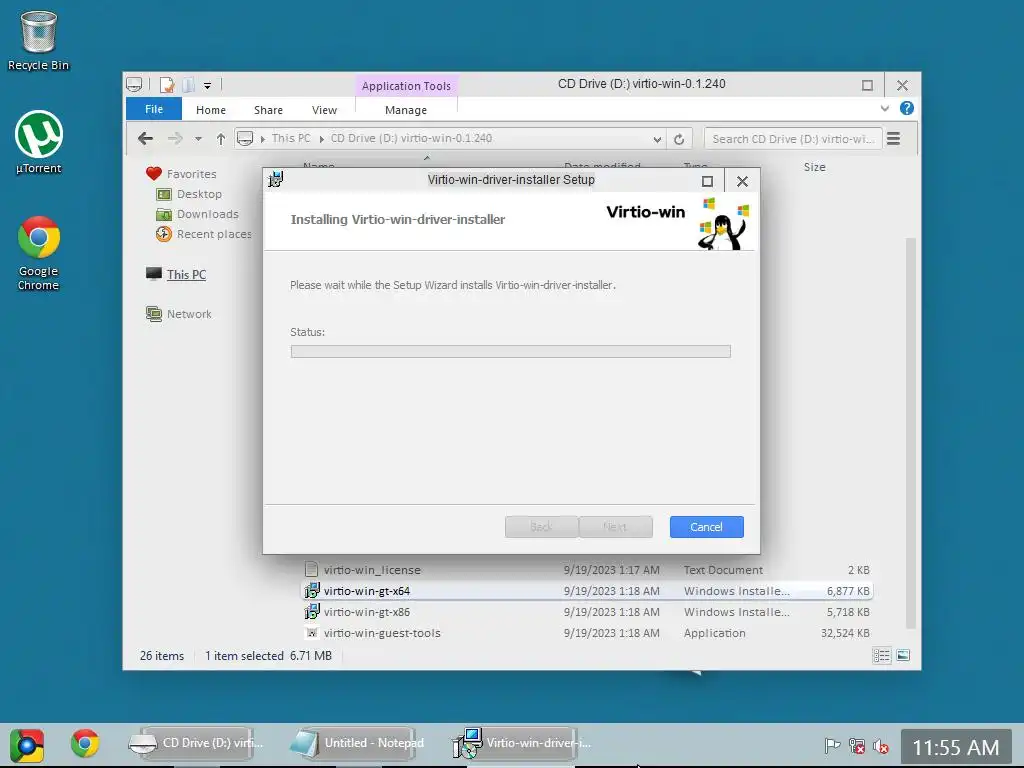Show the clock at 11:55 AM
This screenshot has height=768, width=1024.
(x=955, y=747)
